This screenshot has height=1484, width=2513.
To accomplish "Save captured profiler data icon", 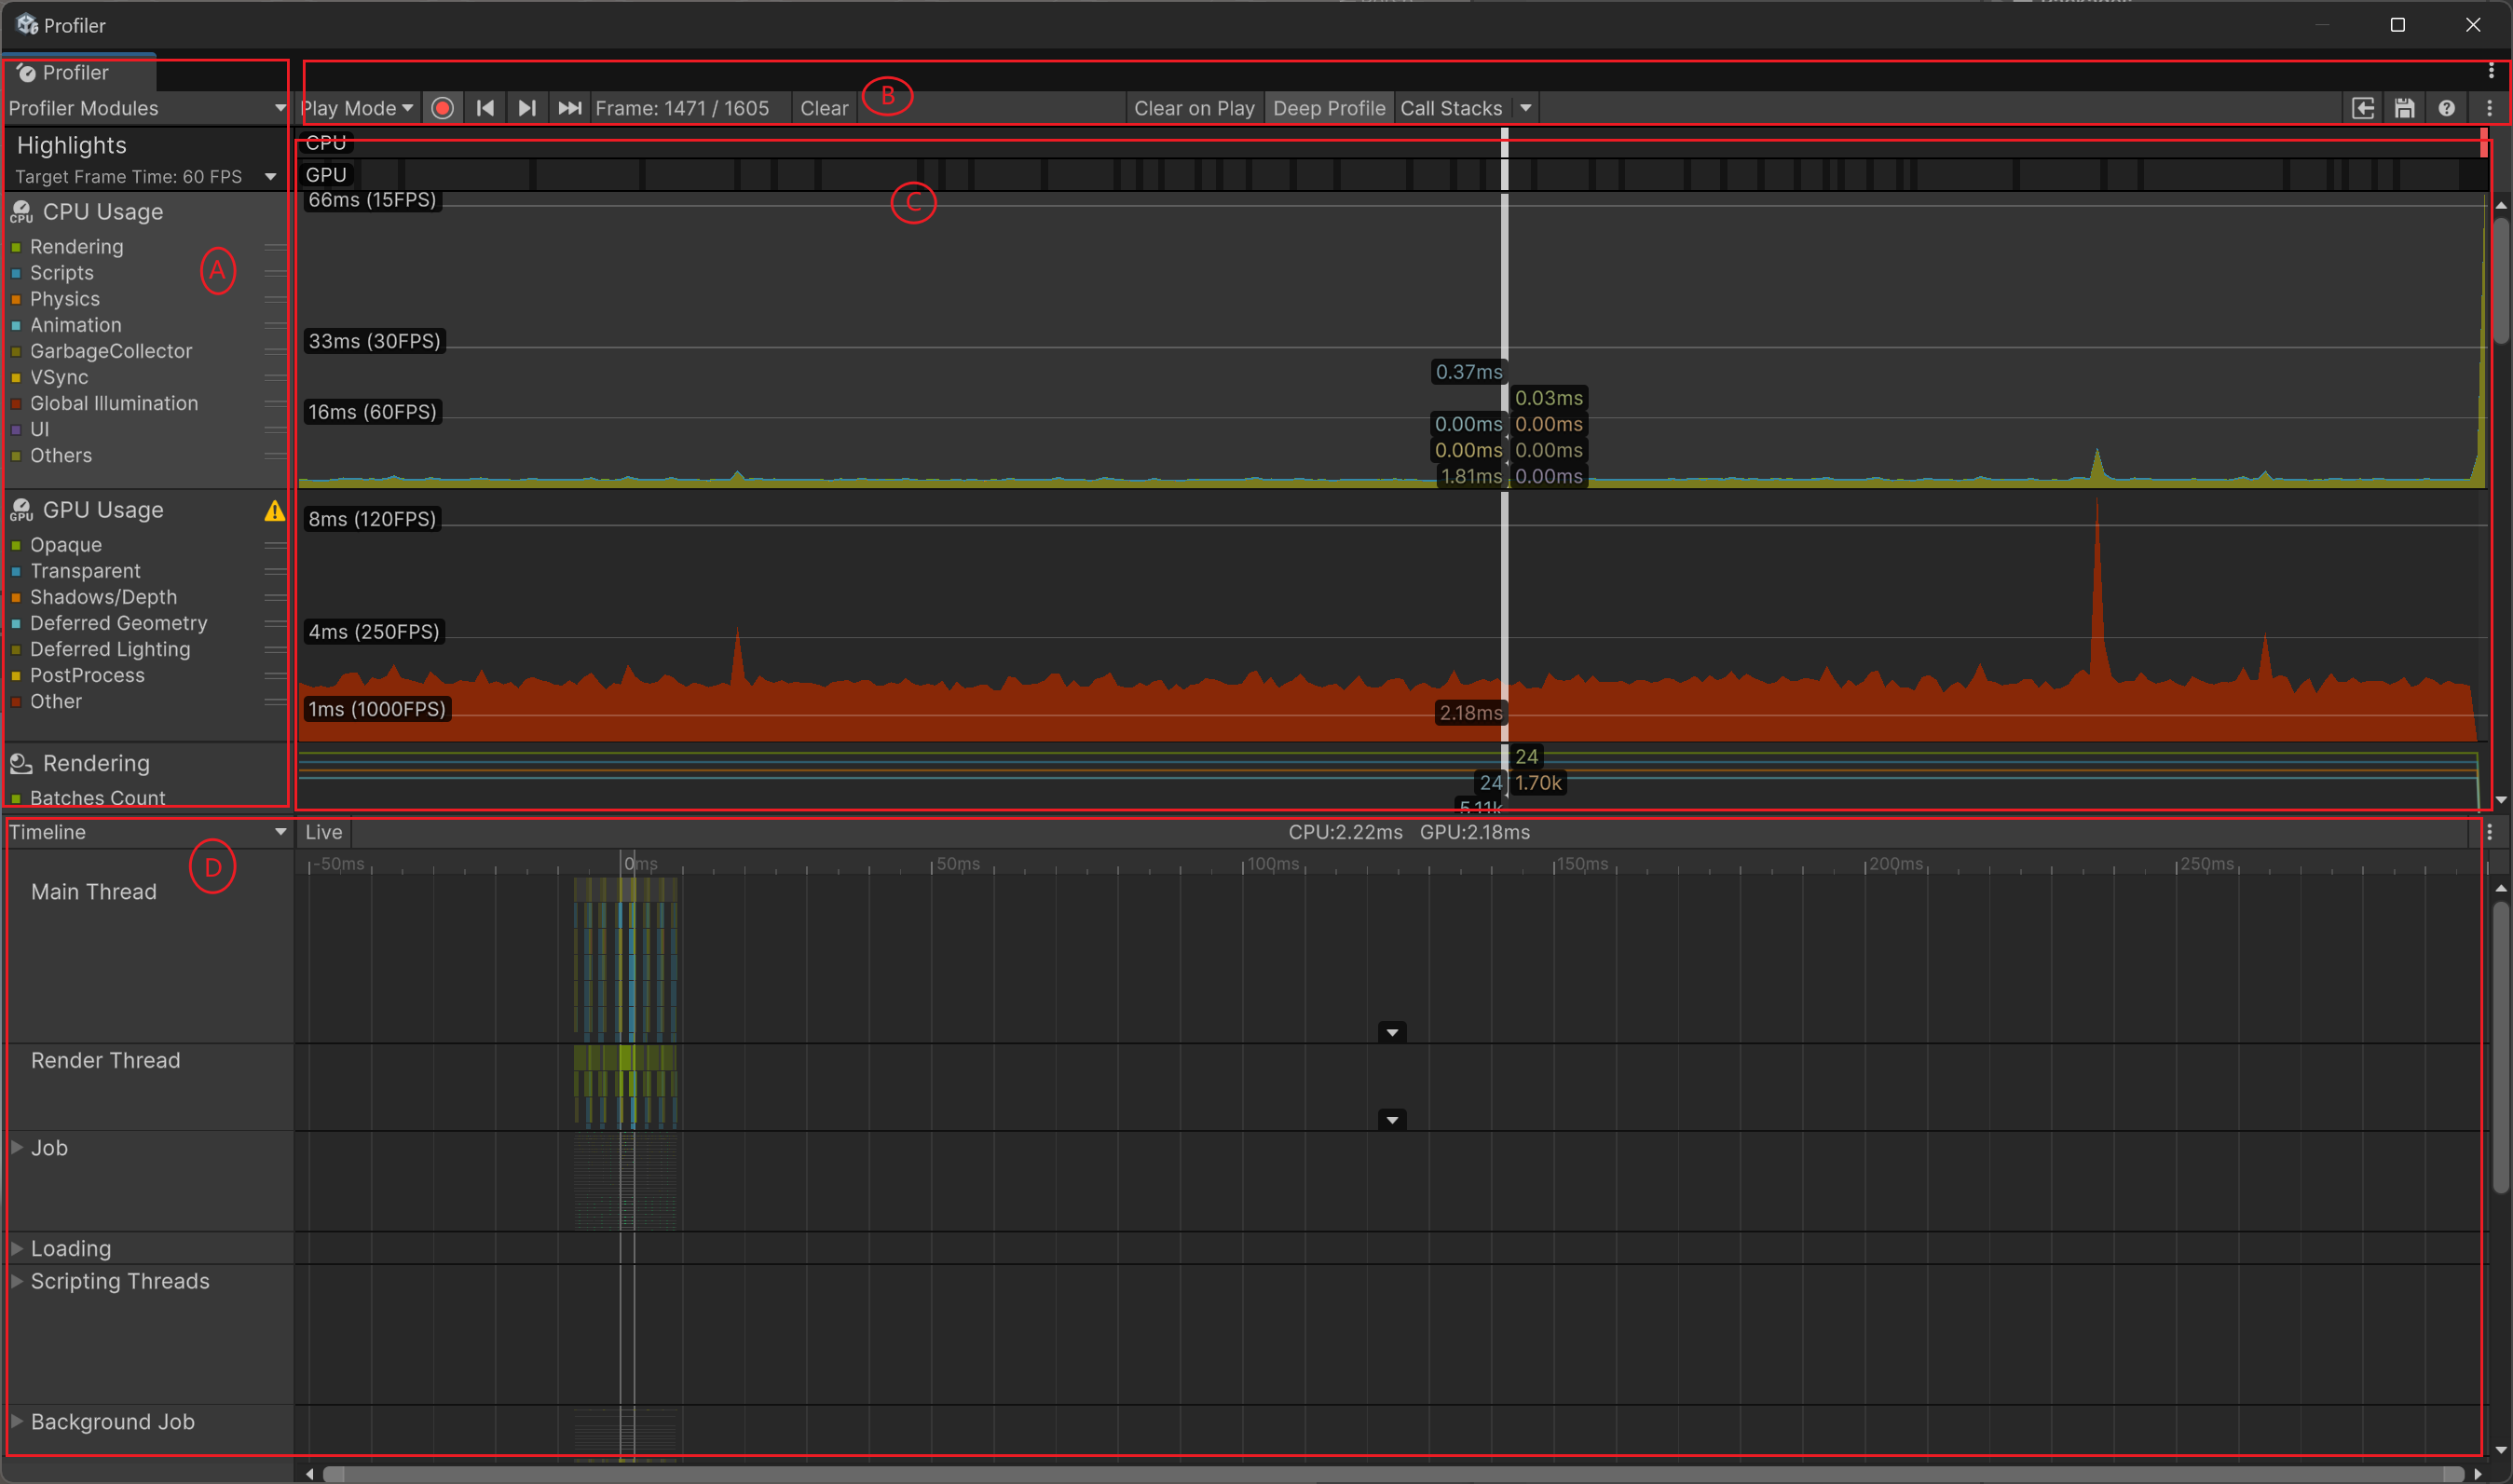I will (2404, 108).
